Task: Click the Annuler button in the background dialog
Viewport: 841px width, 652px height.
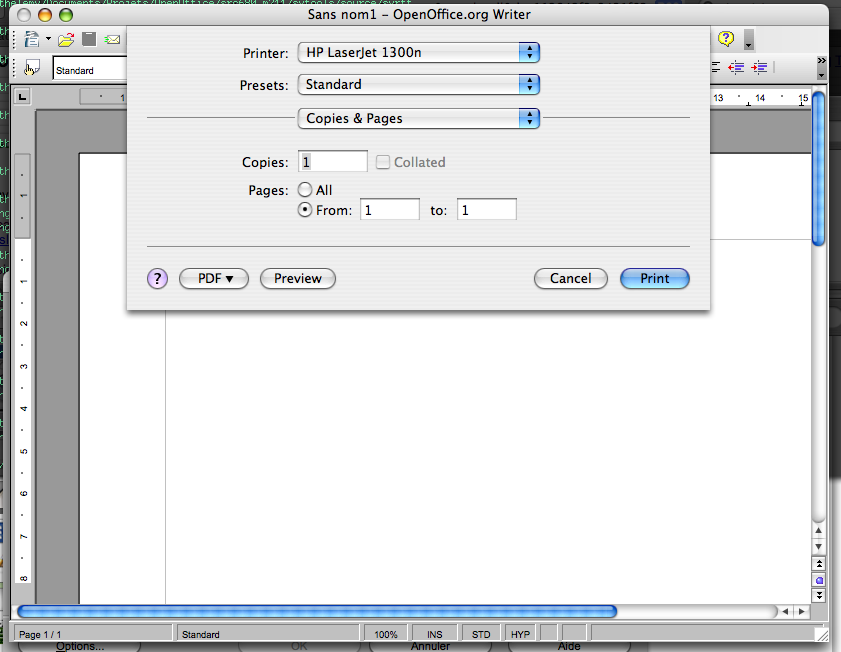Action: click(430, 647)
